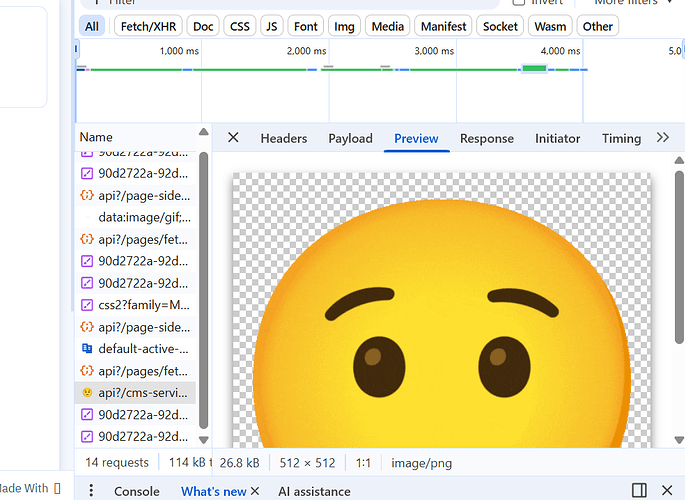Open the Payload tab

(350, 138)
